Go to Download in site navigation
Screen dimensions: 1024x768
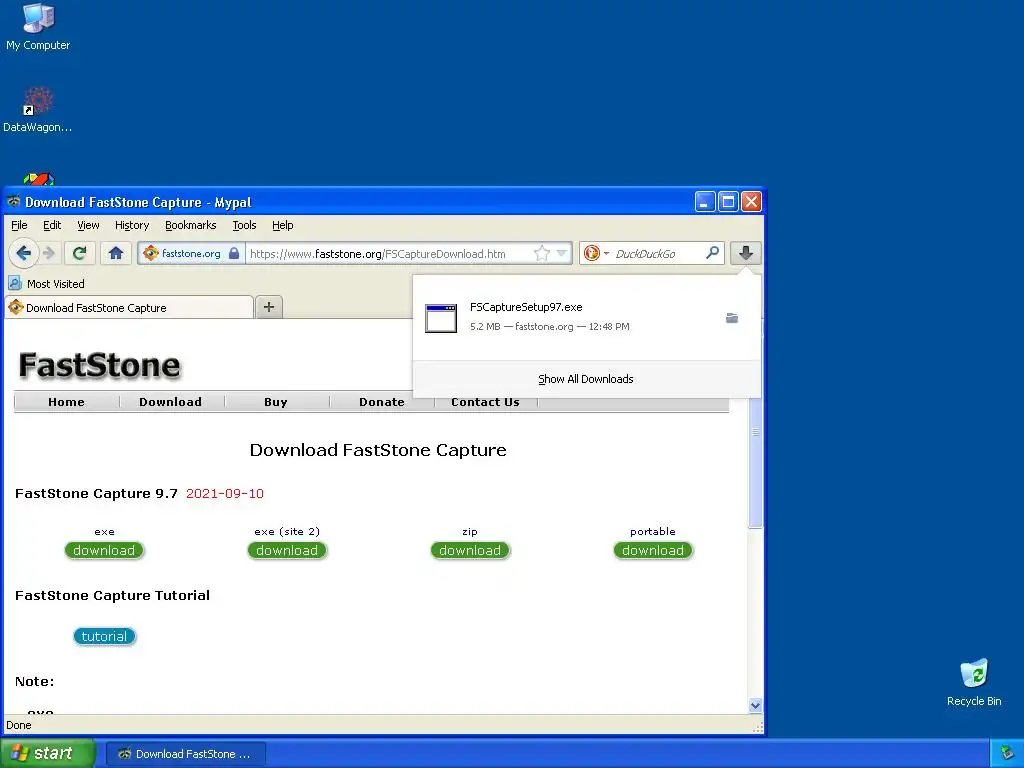[x=170, y=402]
